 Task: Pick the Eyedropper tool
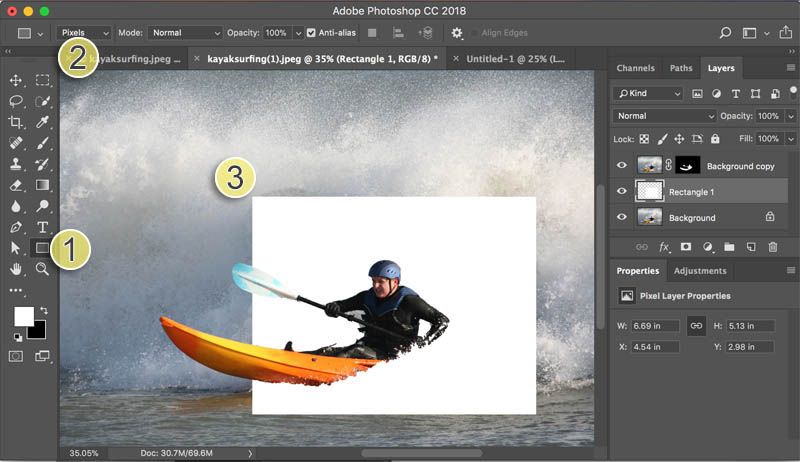[42, 122]
